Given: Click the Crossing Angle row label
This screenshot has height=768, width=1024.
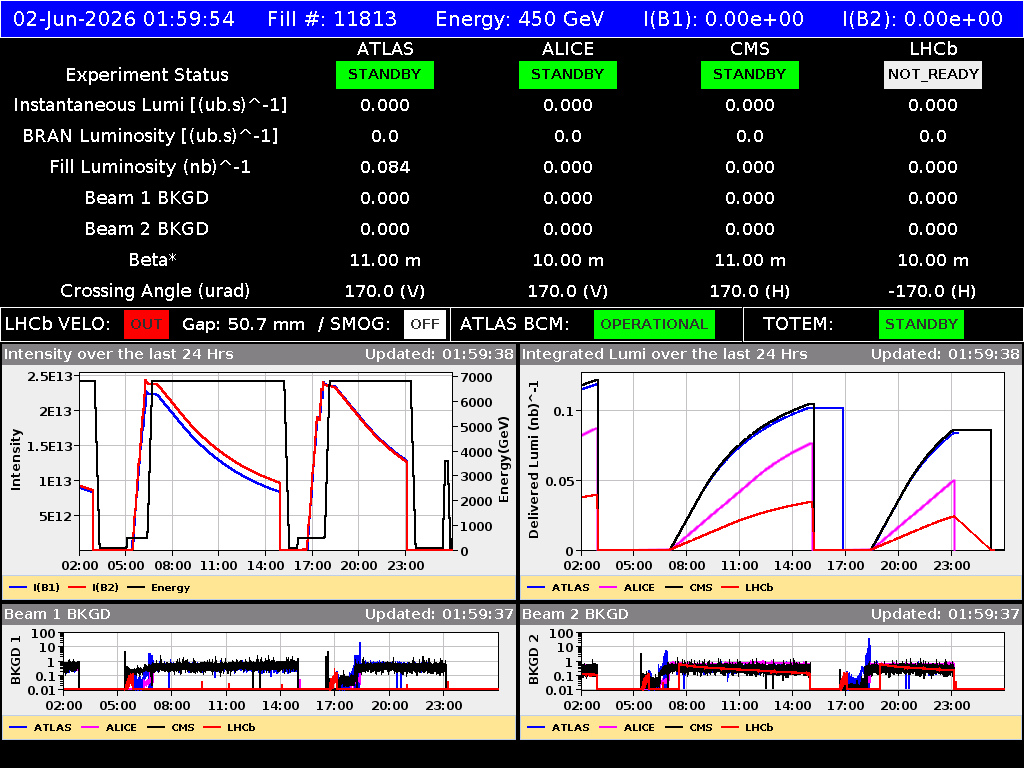Looking at the screenshot, I should pos(155,291).
